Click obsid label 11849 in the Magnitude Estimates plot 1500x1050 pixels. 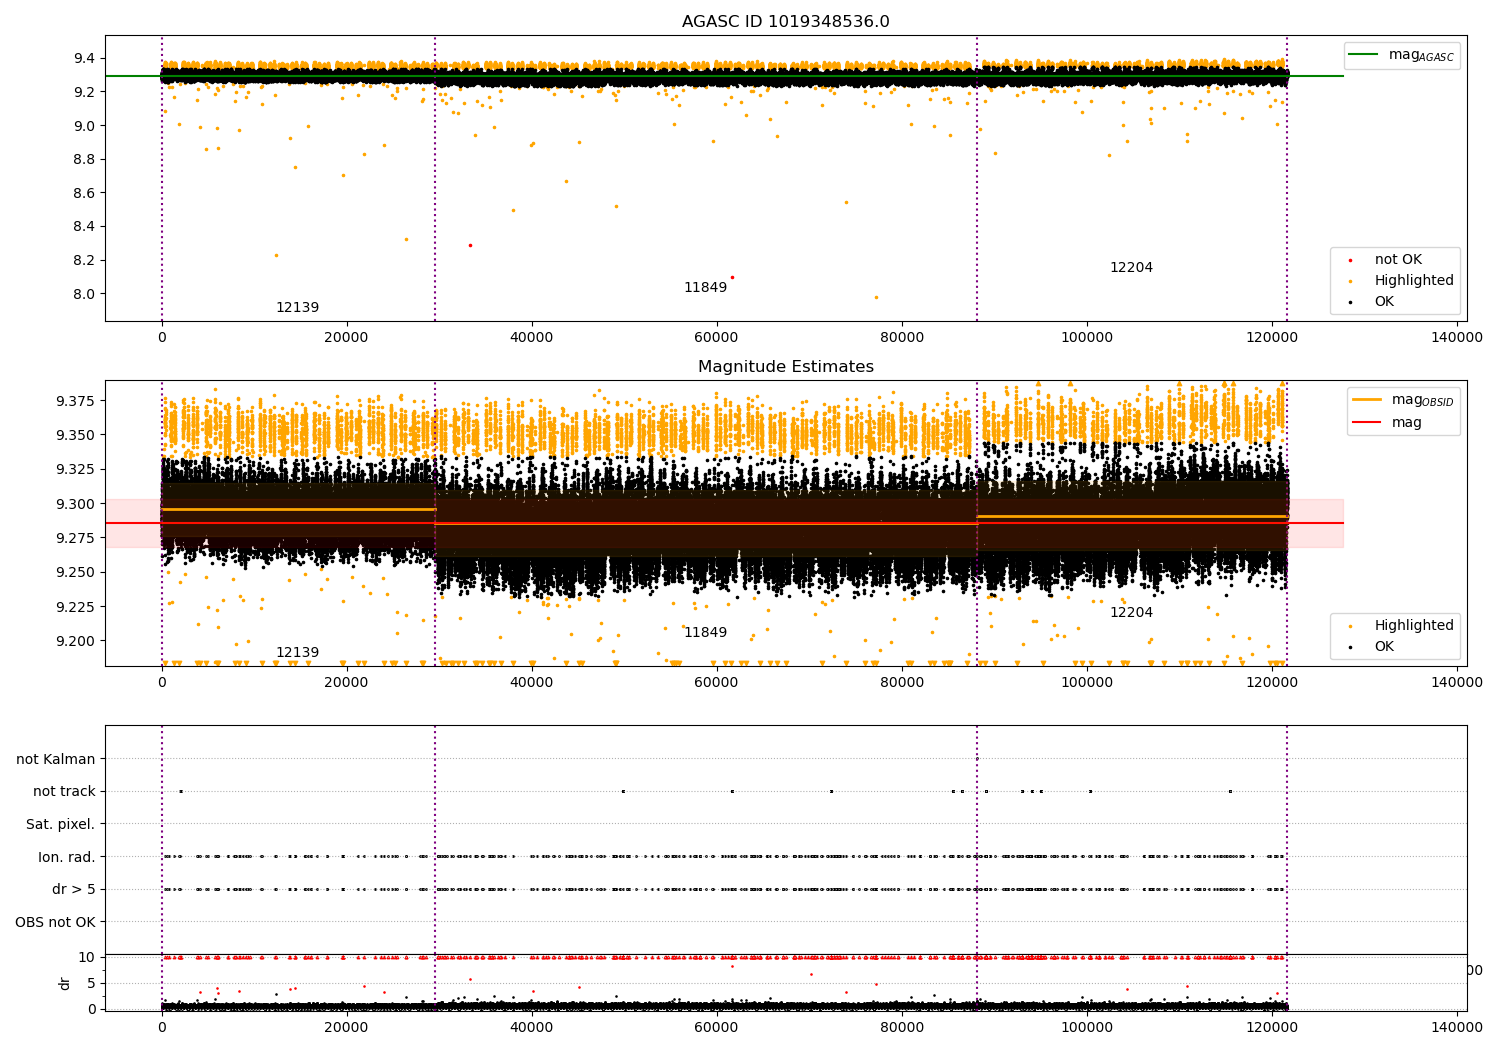[x=705, y=633]
